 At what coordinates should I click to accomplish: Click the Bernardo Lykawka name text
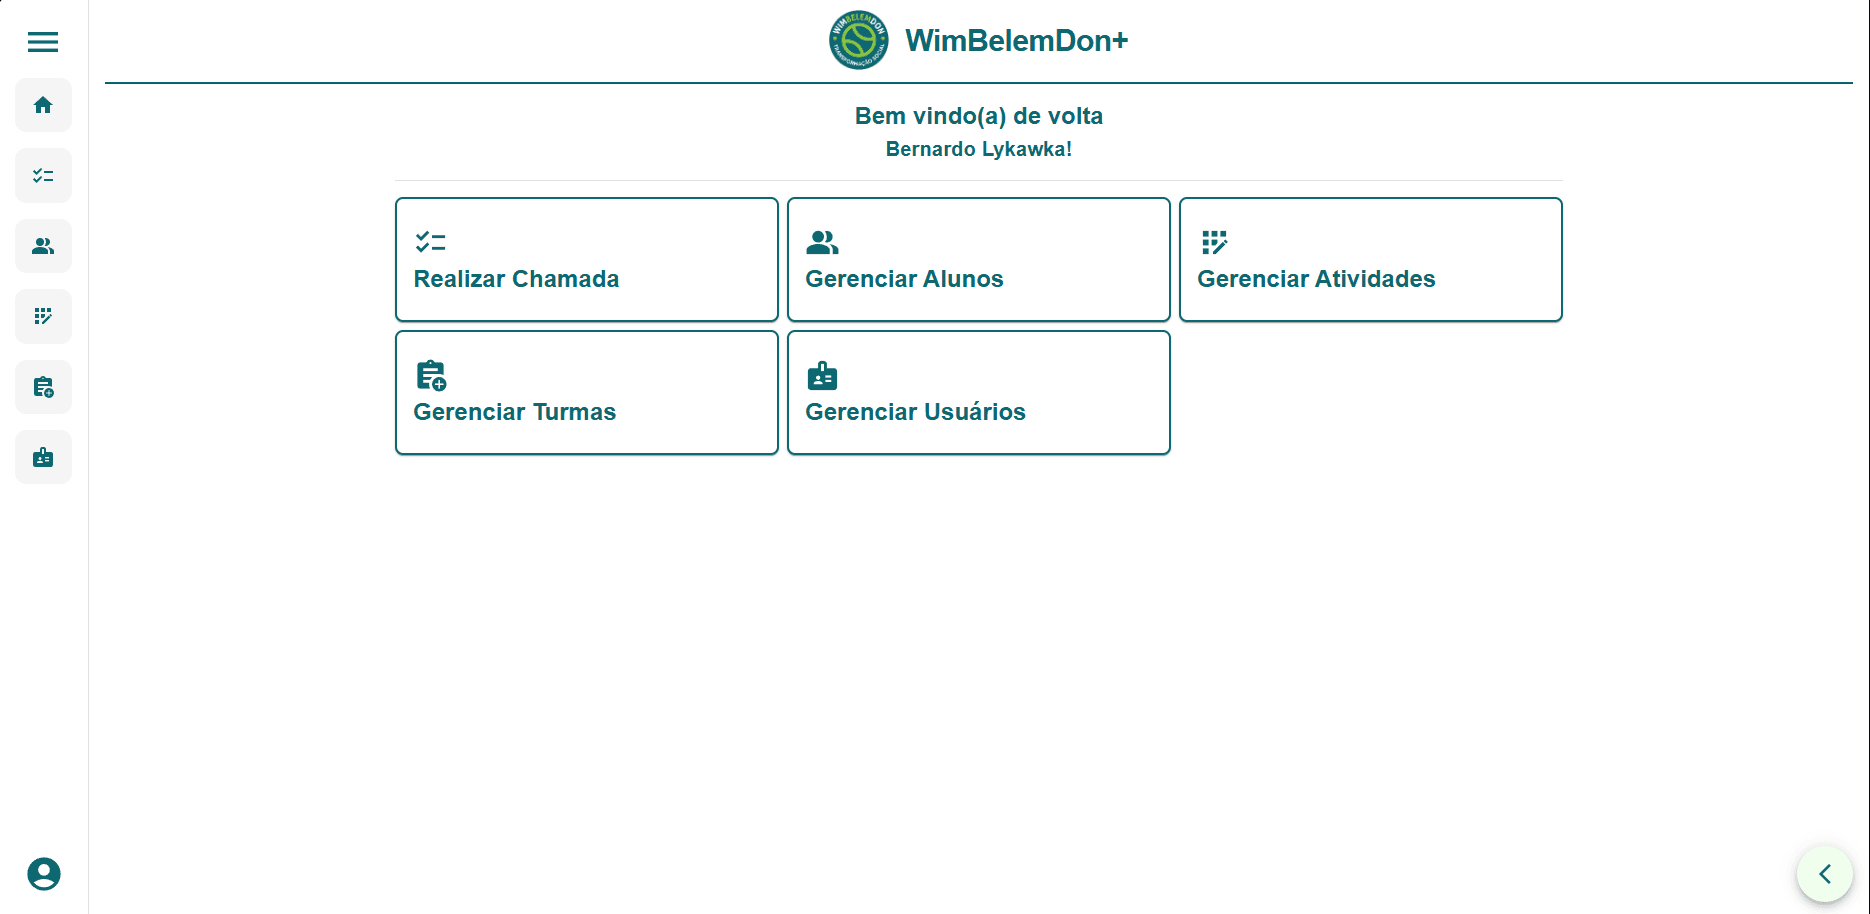point(978,149)
